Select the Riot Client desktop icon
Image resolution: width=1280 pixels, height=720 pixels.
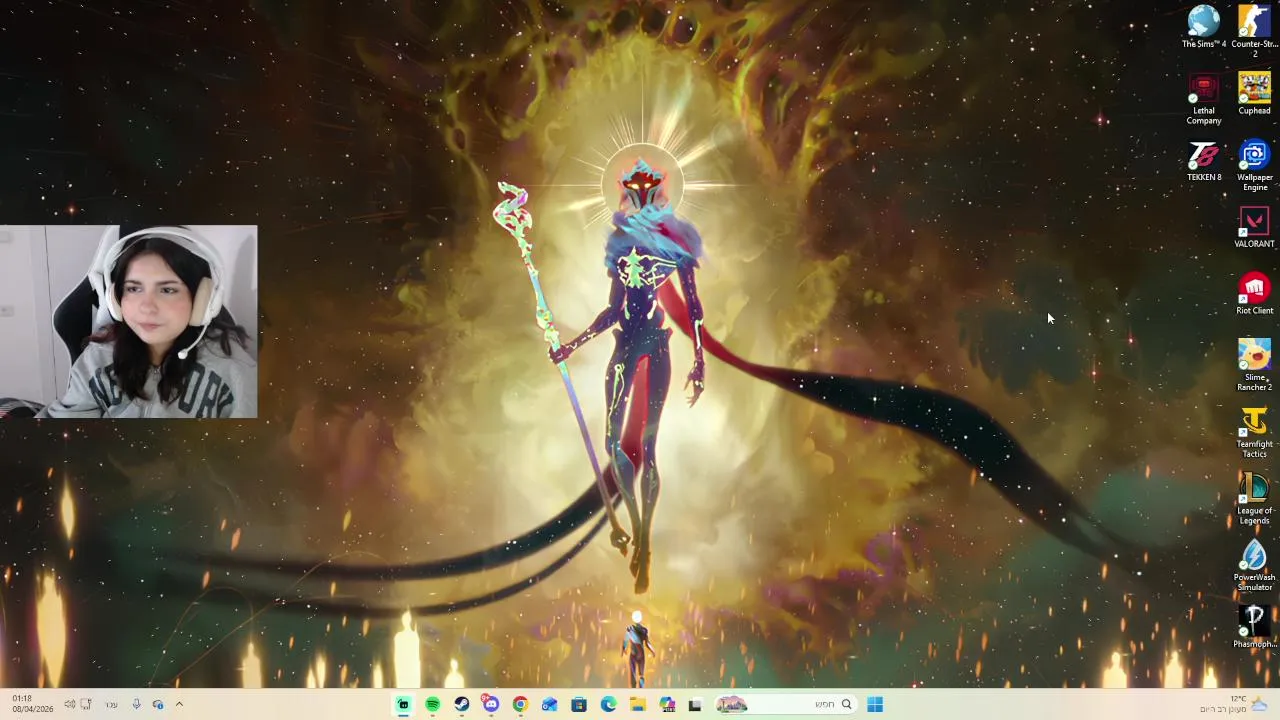tap(1255, 295)
